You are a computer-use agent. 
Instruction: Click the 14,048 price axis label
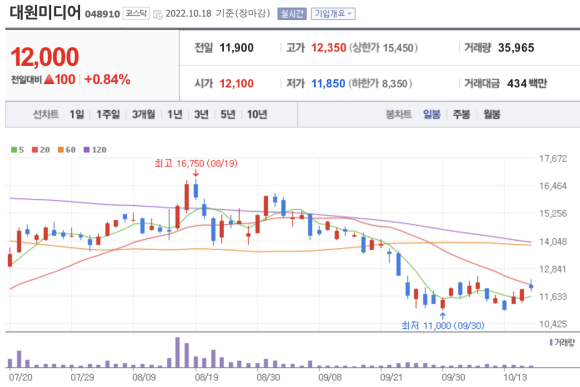coord(553,242)
